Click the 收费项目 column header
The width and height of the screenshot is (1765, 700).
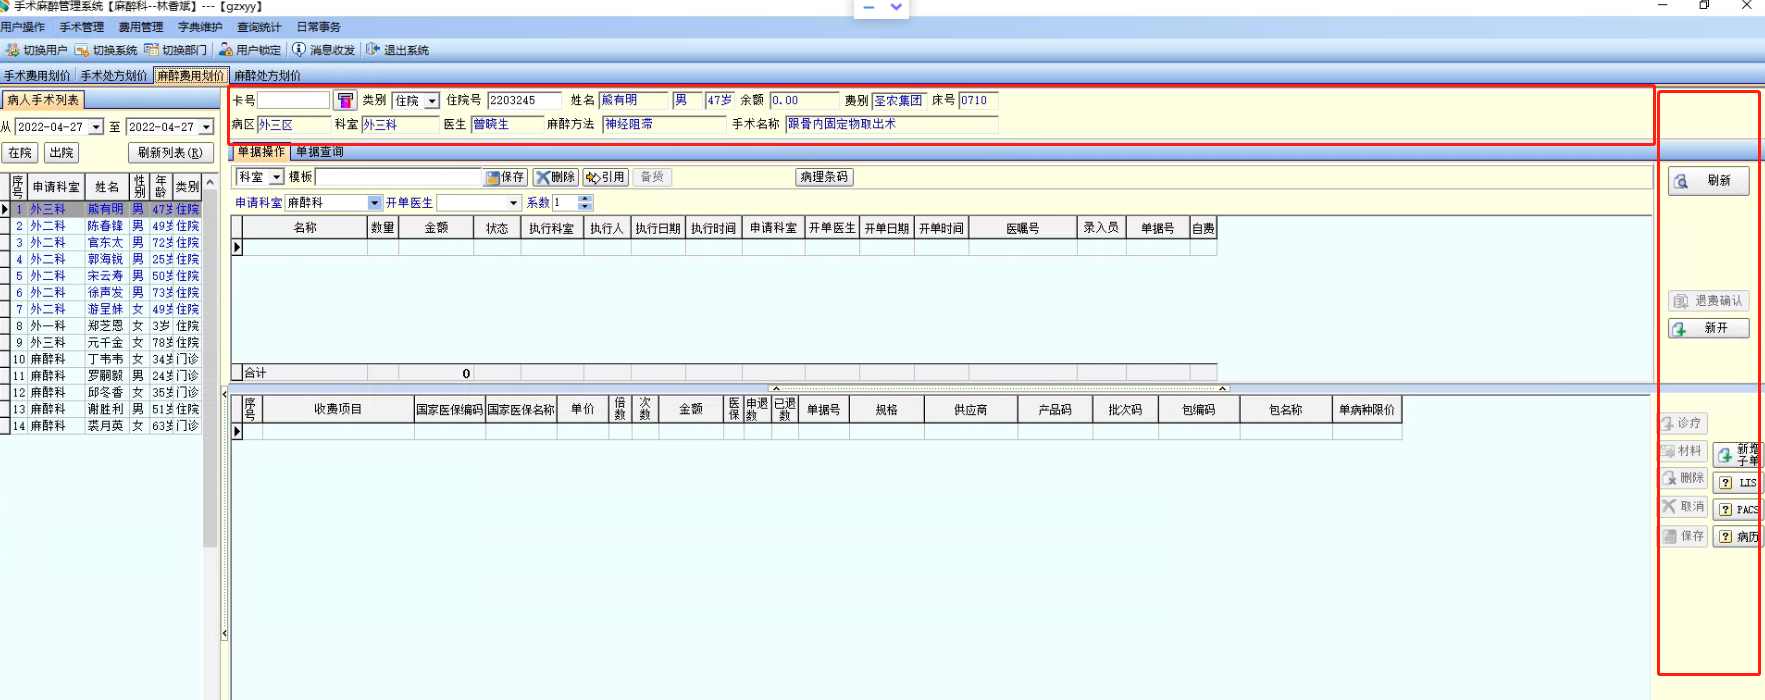[x=338, y=409]
